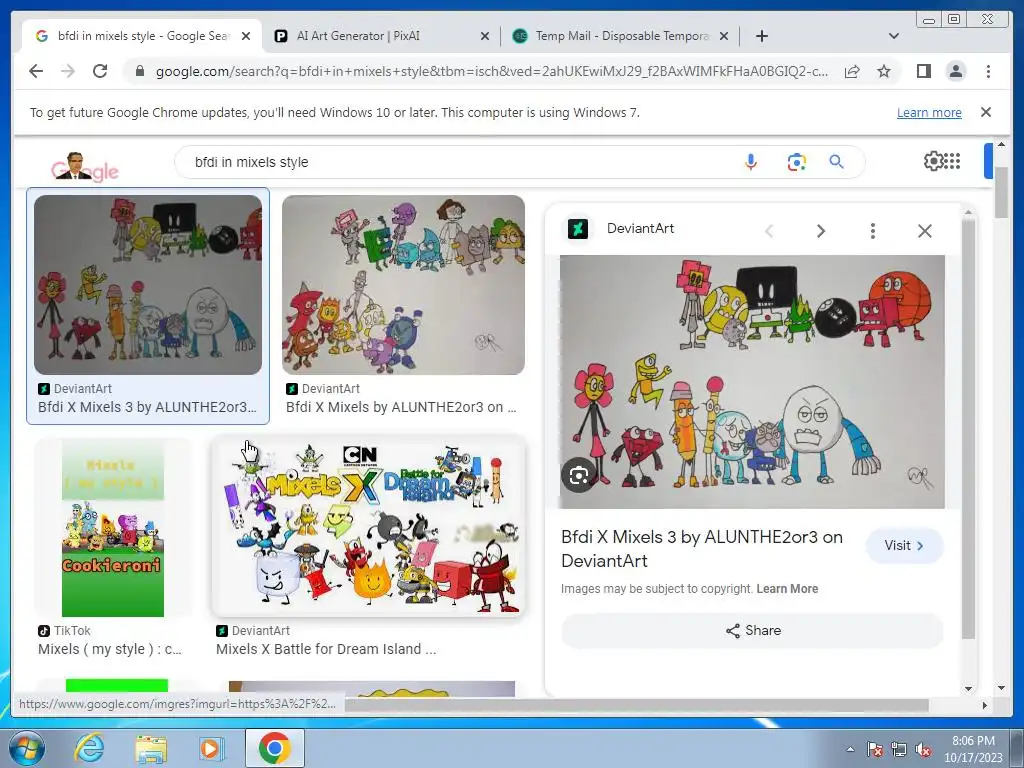1024x768 pixels.
Task: Open Google Lens search by image
Action: pyautogui.click(x=796, y=162)
